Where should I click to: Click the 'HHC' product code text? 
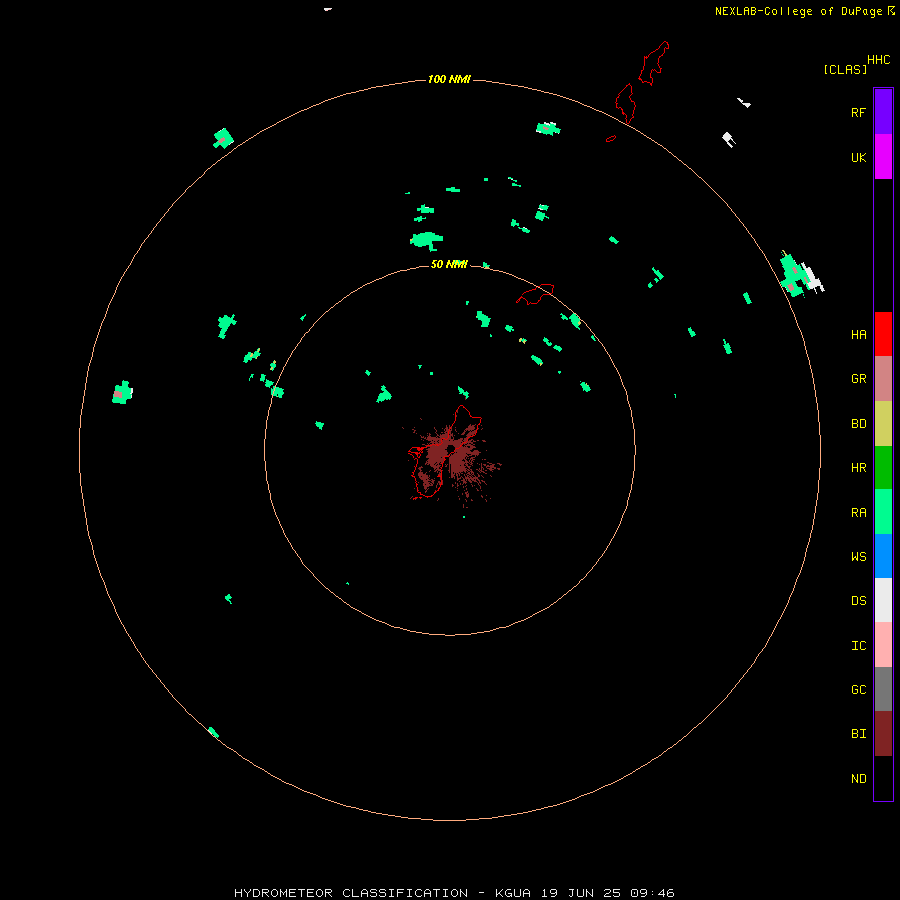(x=878, y=60)
